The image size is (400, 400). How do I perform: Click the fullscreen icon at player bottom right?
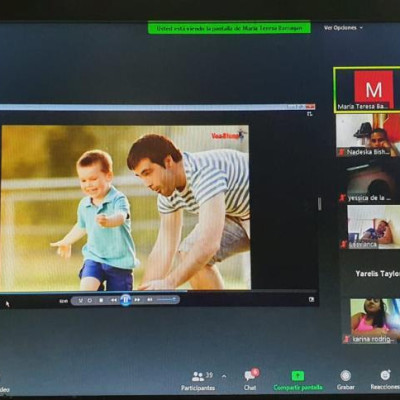(x=311, y=300)
